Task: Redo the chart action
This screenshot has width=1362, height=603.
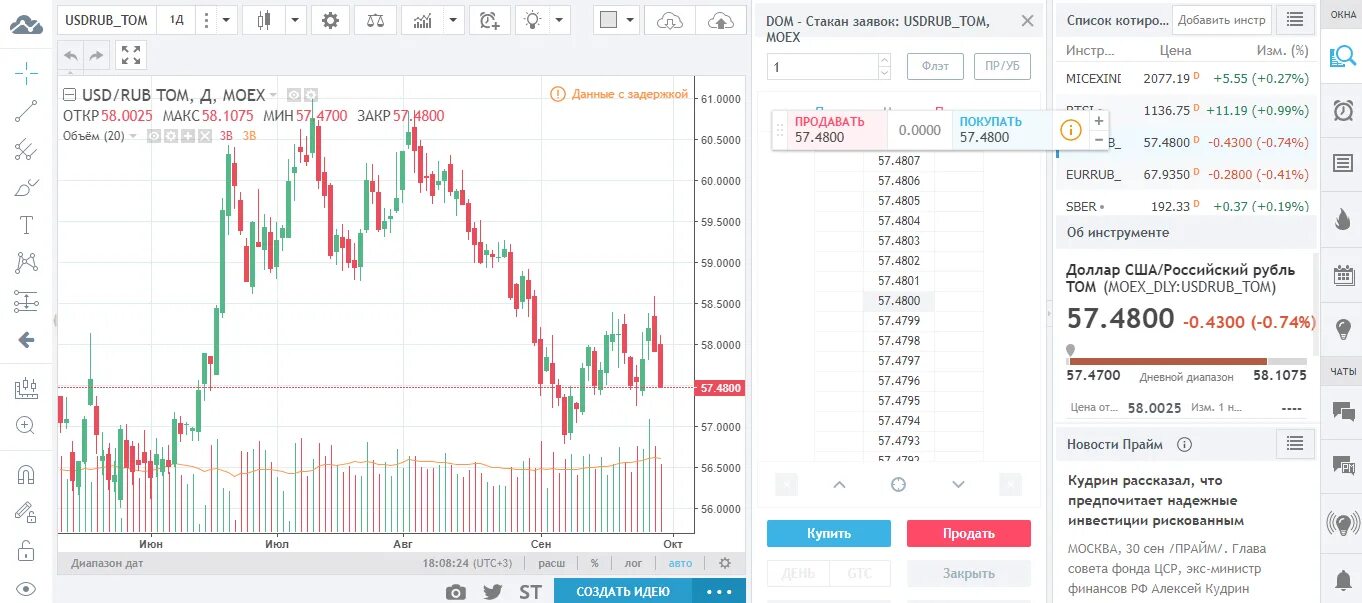Action: coord(96,56)
